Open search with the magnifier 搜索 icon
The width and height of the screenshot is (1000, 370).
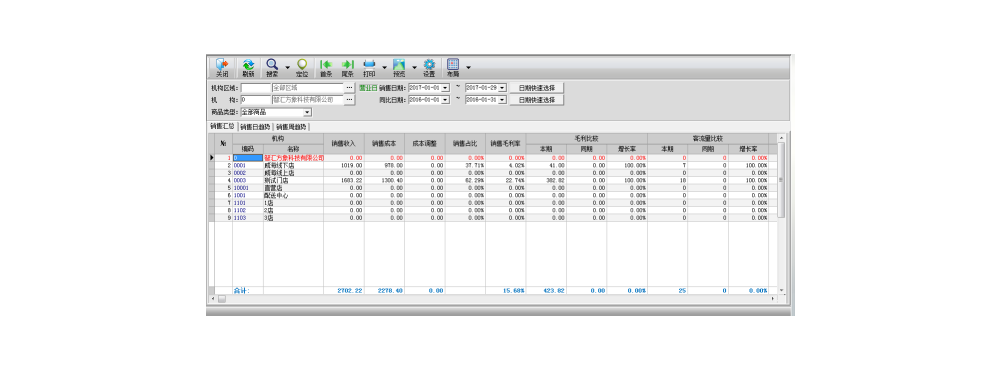click(272, 68)
